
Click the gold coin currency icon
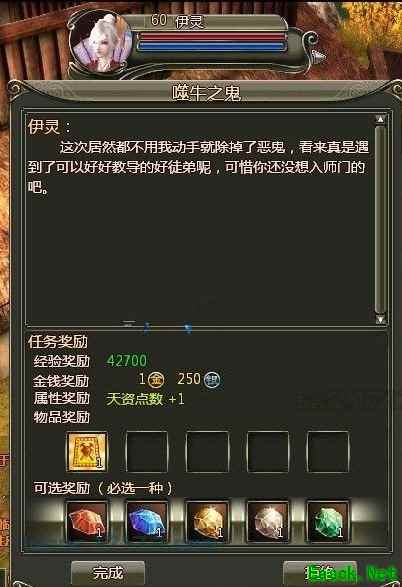tap(156, 380)
